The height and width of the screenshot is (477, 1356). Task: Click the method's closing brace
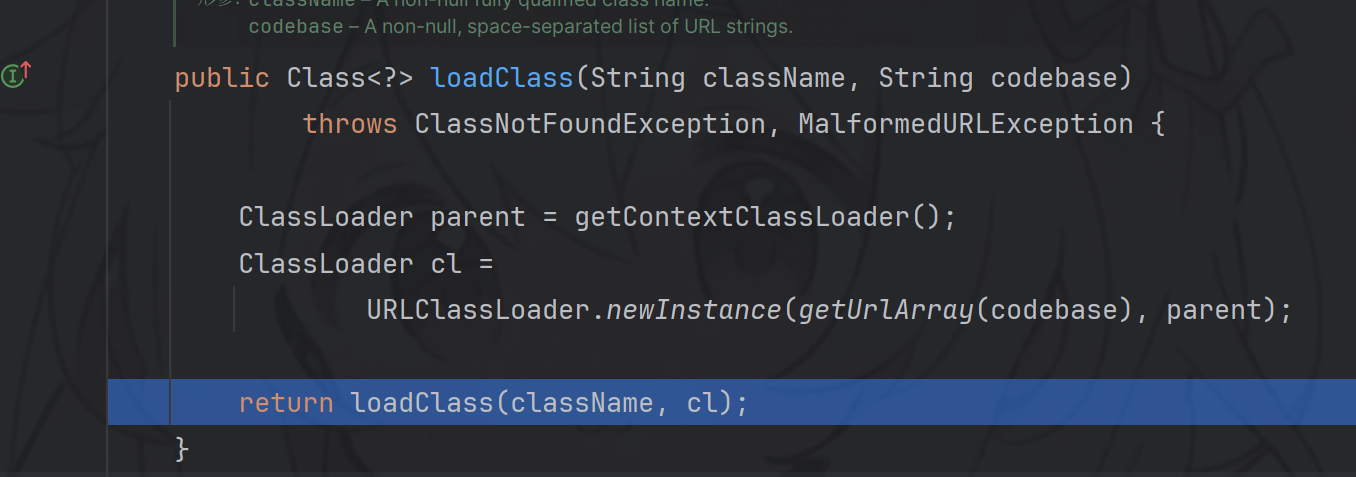pyautogui.click(x=181, y=449)
